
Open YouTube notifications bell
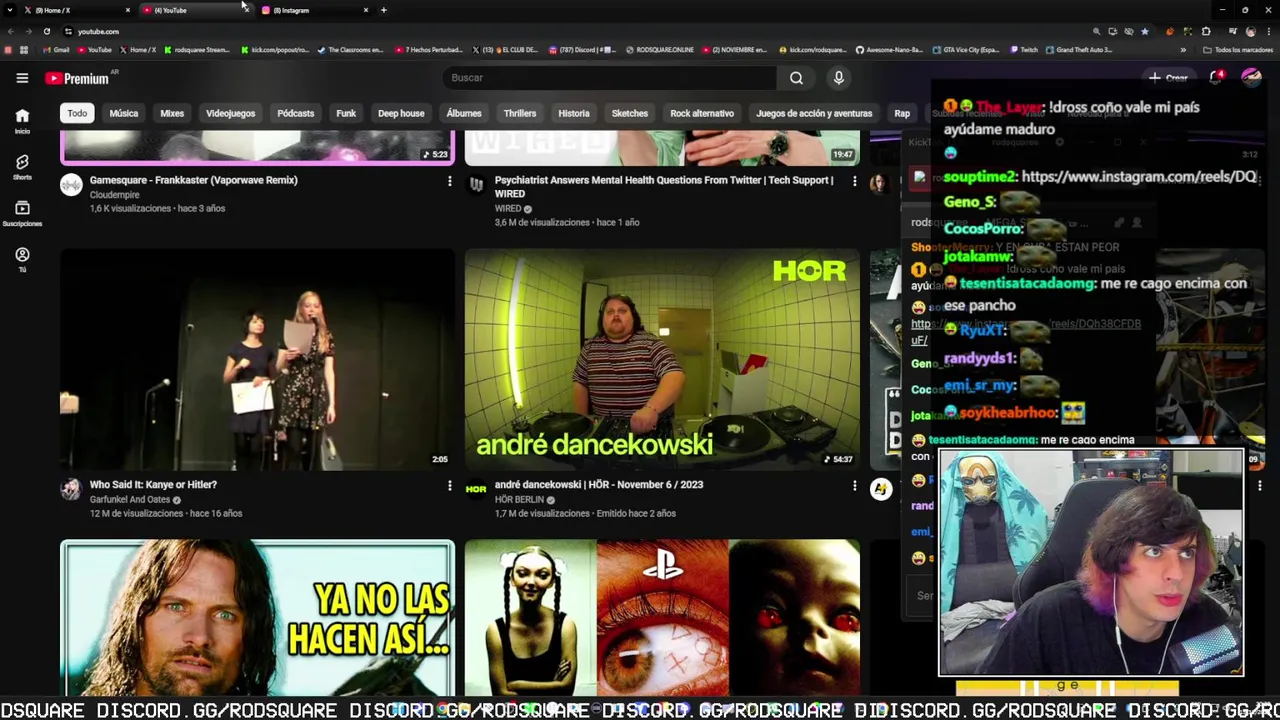1216,77
